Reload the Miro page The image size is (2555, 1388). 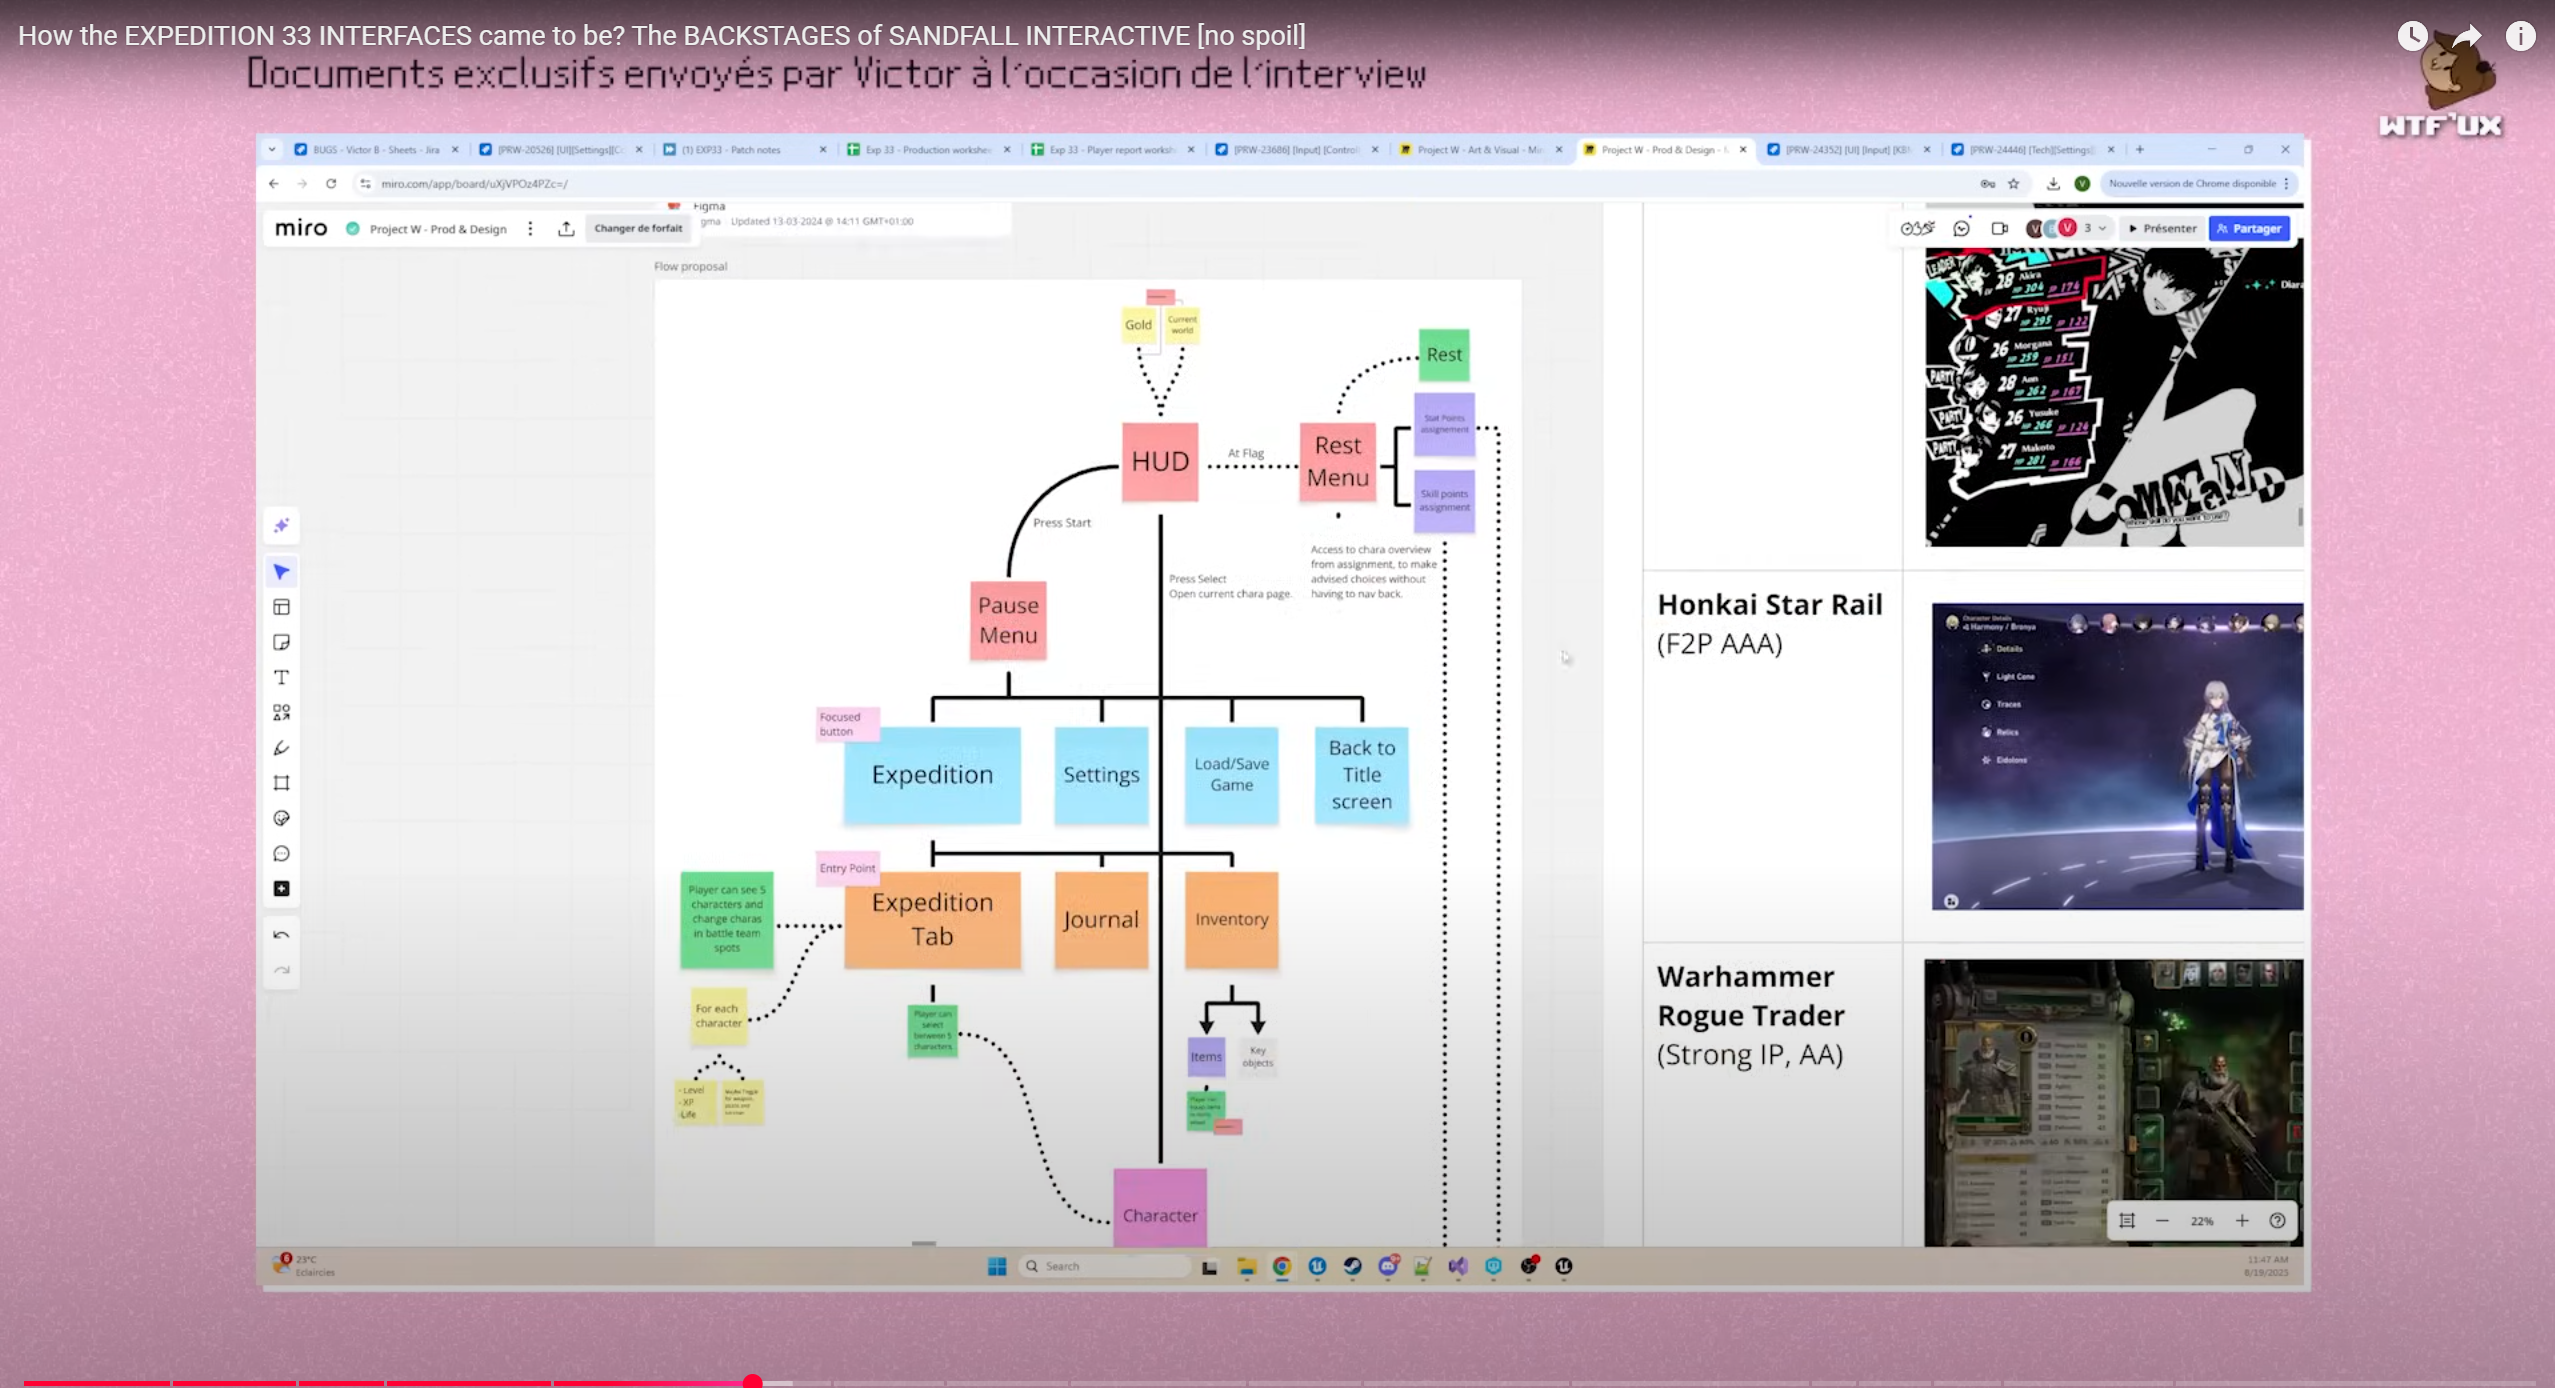[x=331, y=183]
